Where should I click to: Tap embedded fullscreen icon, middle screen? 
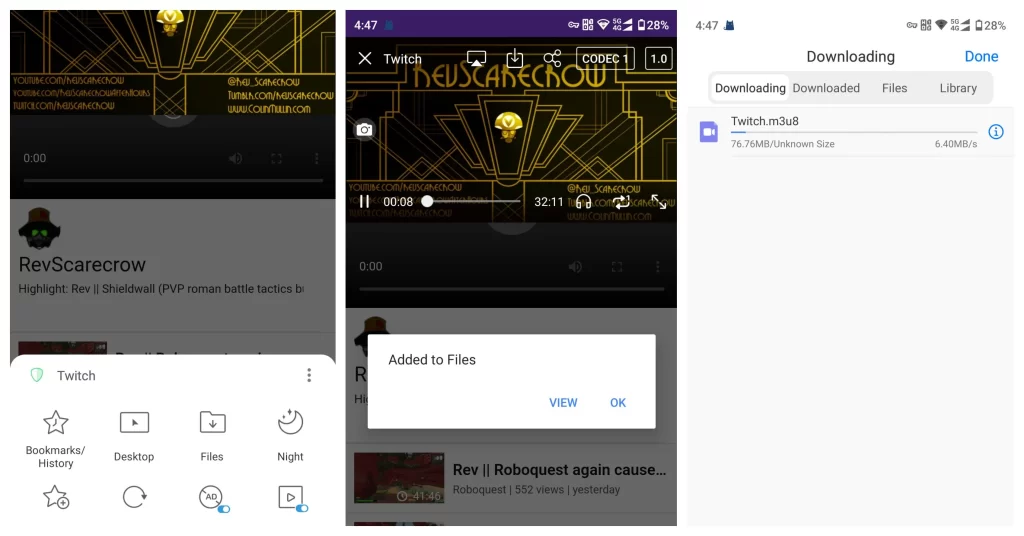(x=616, y=266)
